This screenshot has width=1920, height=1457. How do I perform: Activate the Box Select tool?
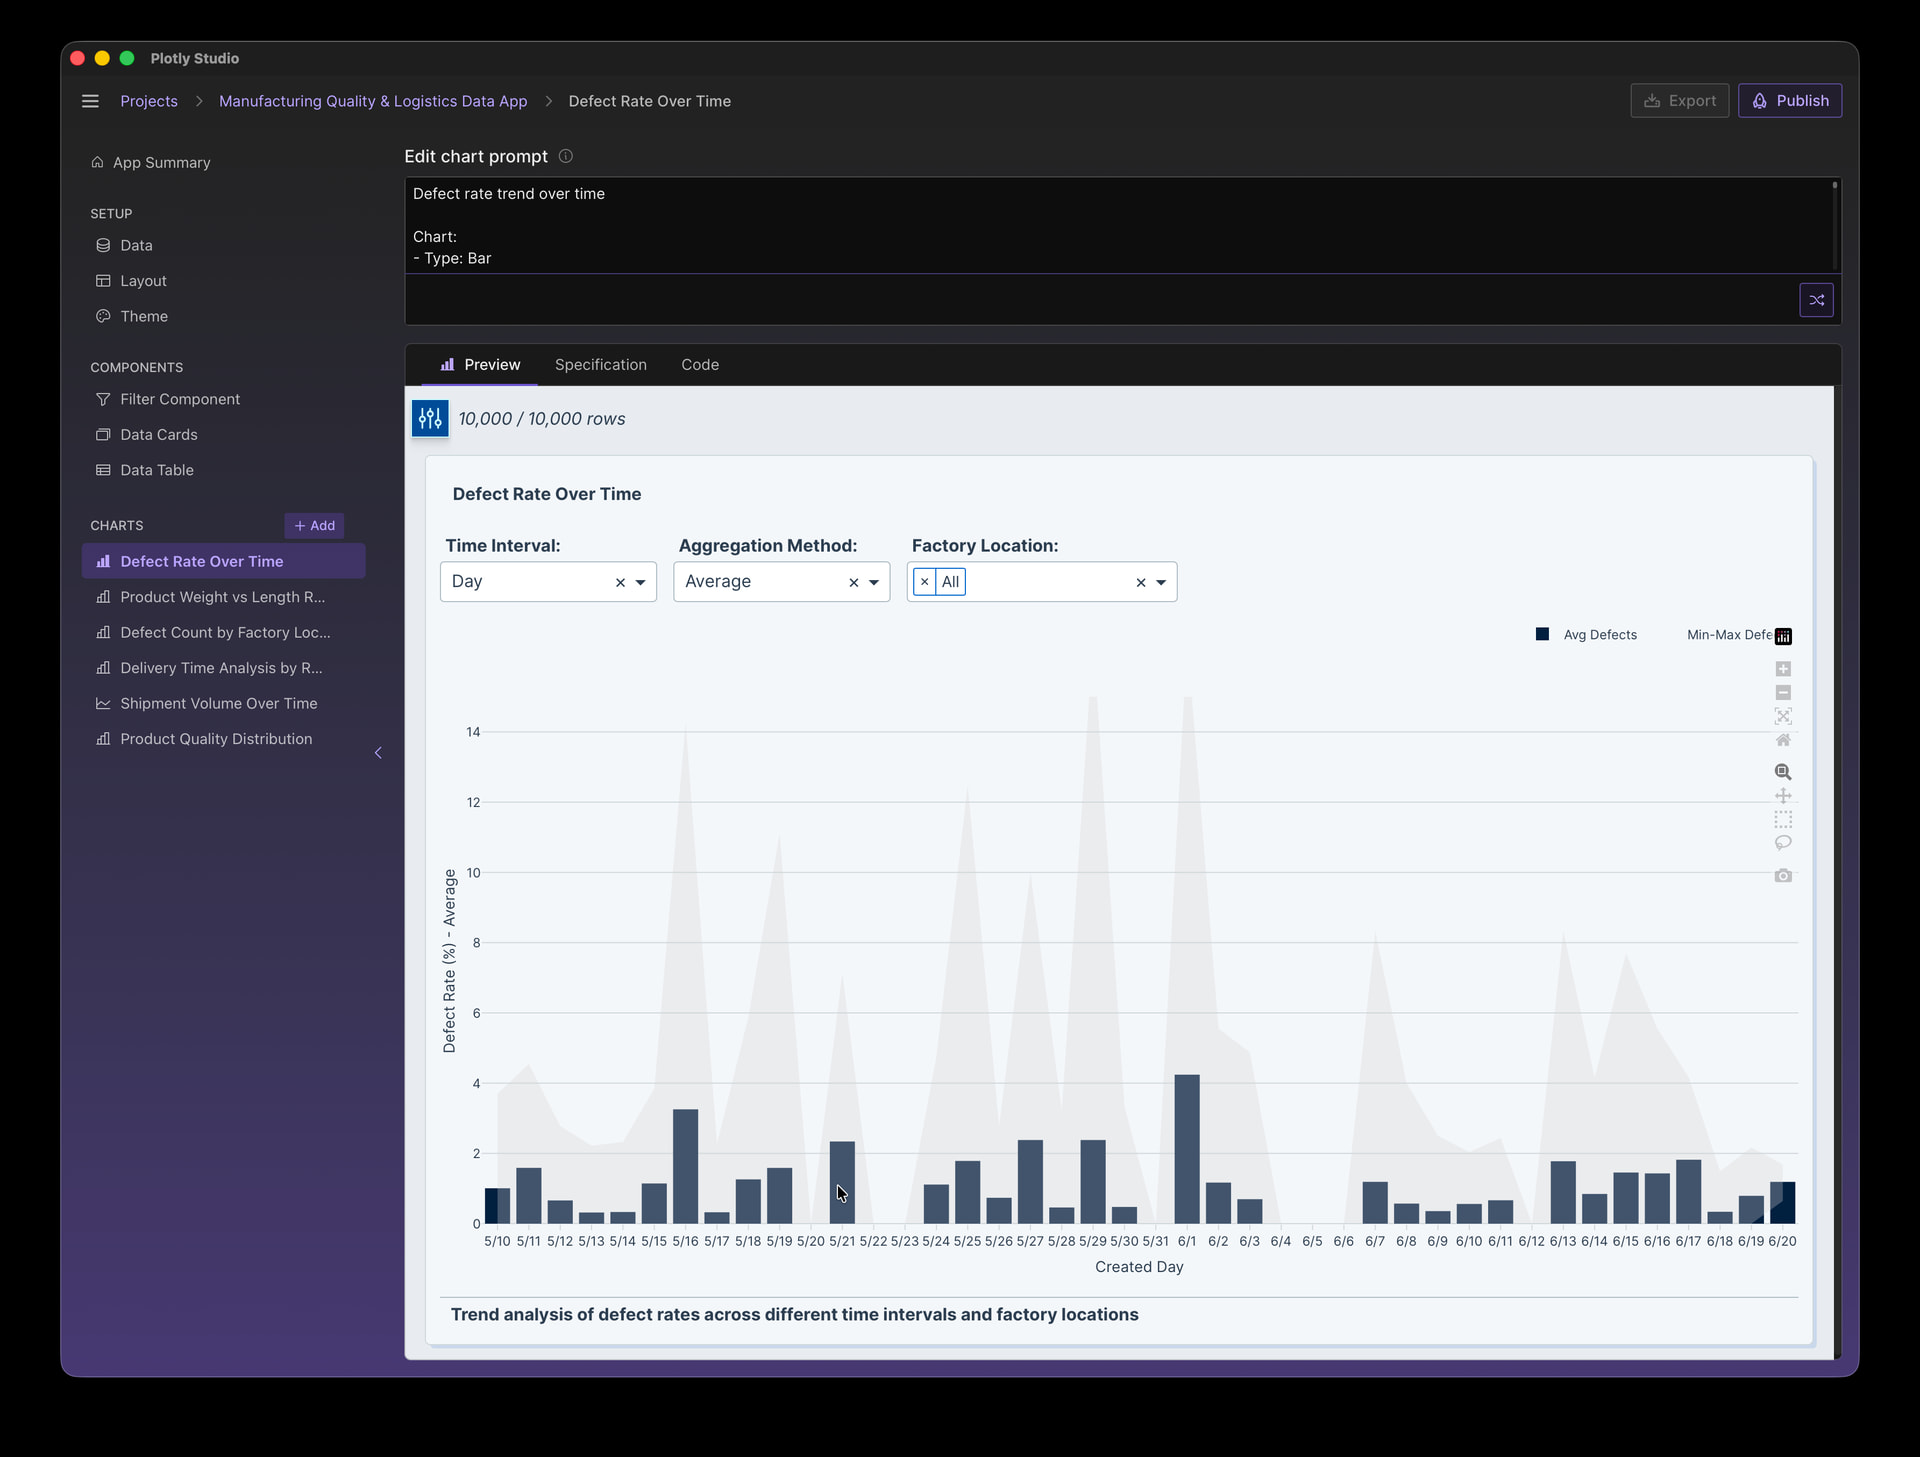coord(1783,820)
